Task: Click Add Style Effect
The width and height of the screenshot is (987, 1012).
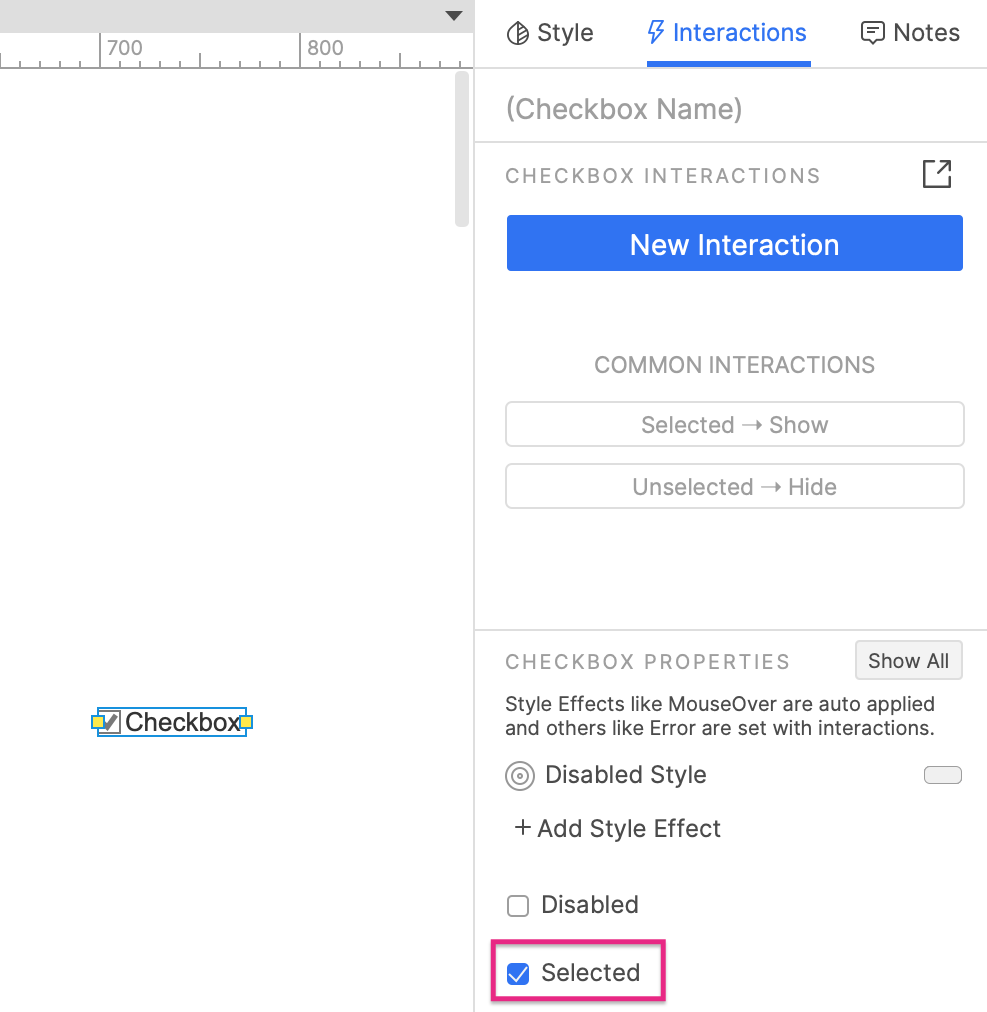Action: (617, 828)
